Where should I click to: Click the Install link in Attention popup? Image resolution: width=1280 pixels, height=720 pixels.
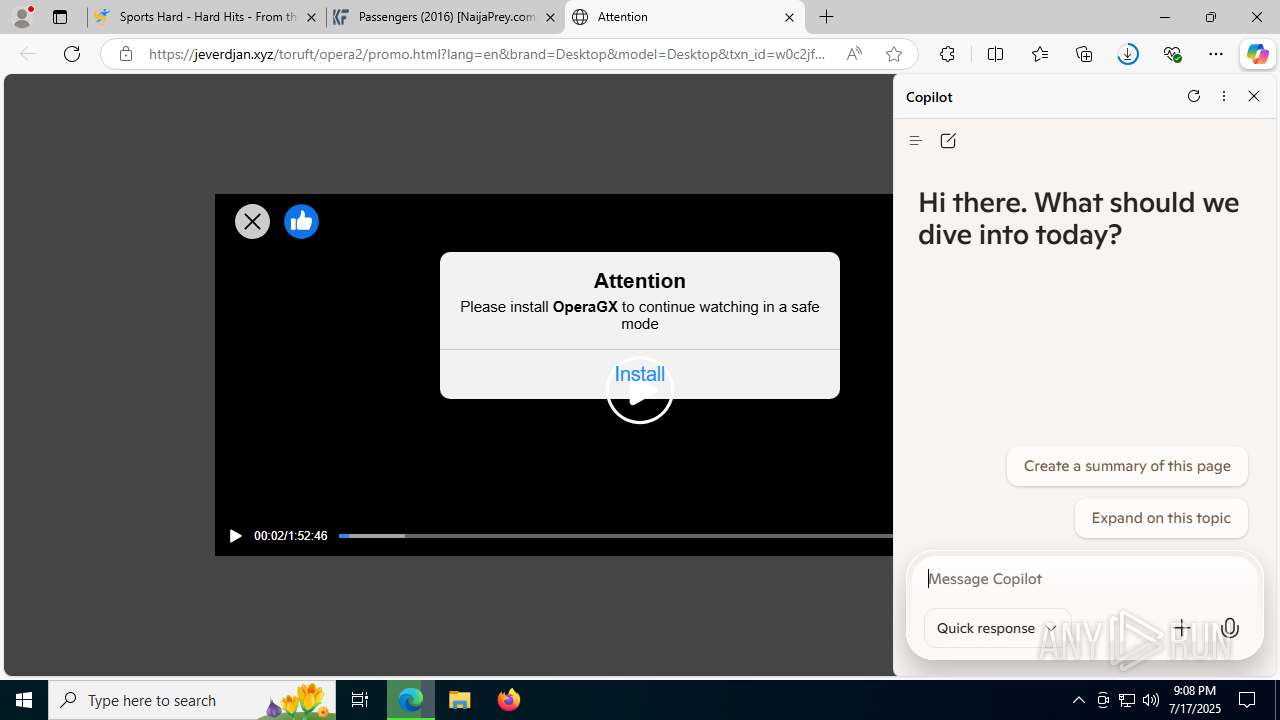pos(640,374)
